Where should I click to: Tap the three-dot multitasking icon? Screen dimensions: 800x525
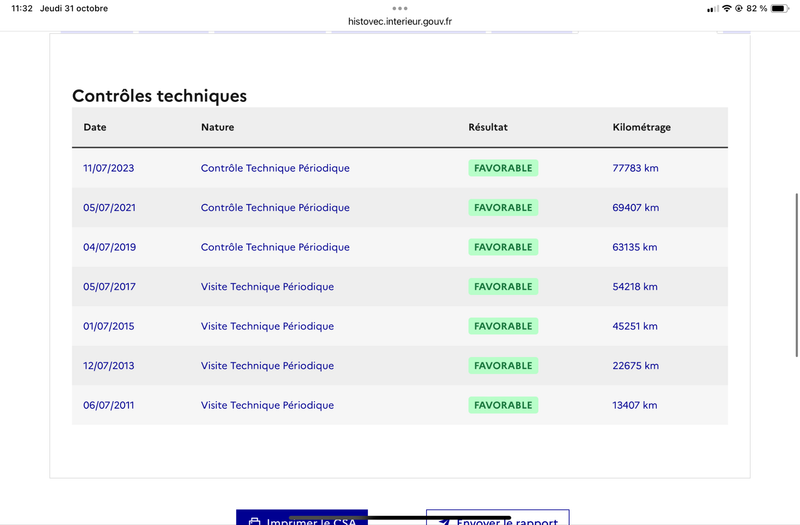tap(399, 8)
